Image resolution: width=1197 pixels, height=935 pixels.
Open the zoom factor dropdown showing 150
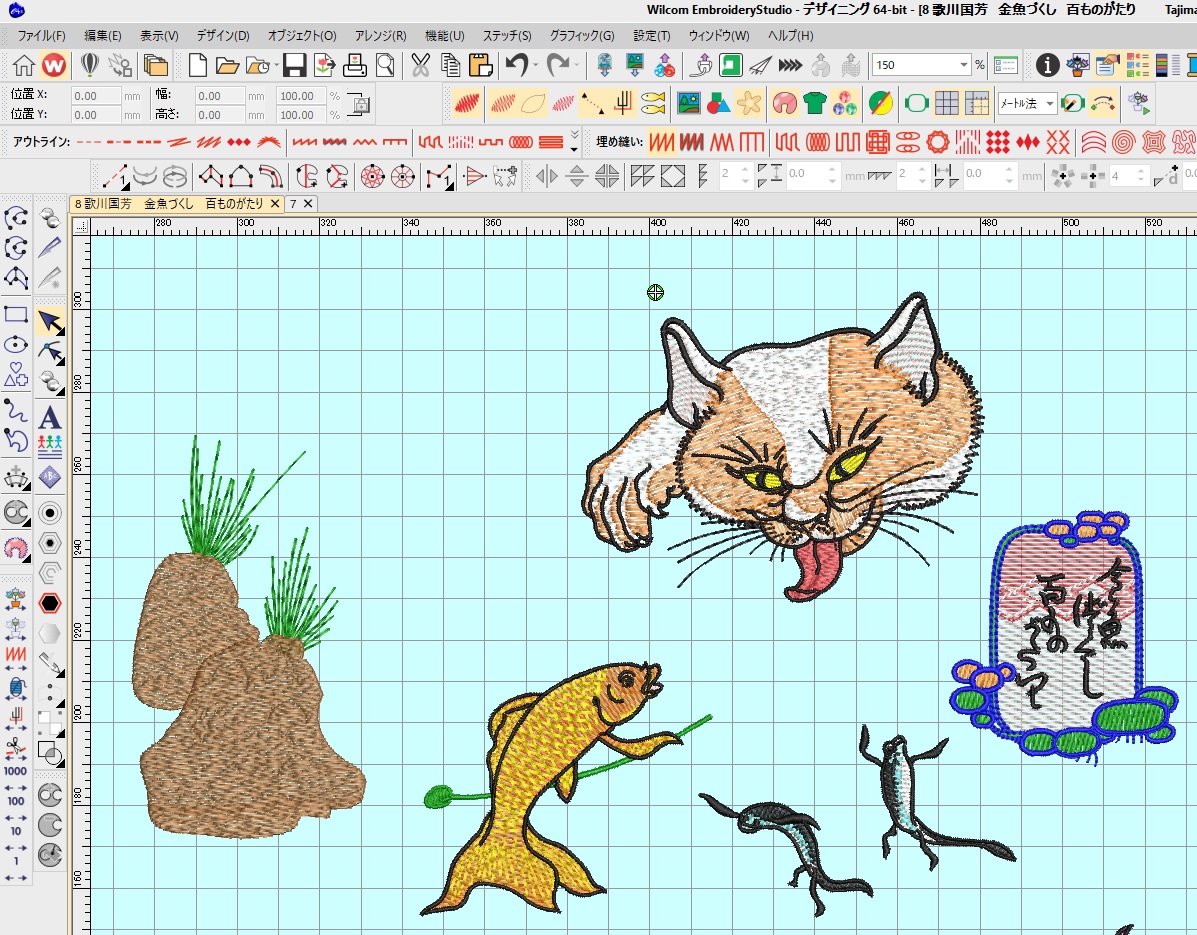[963, 65]
